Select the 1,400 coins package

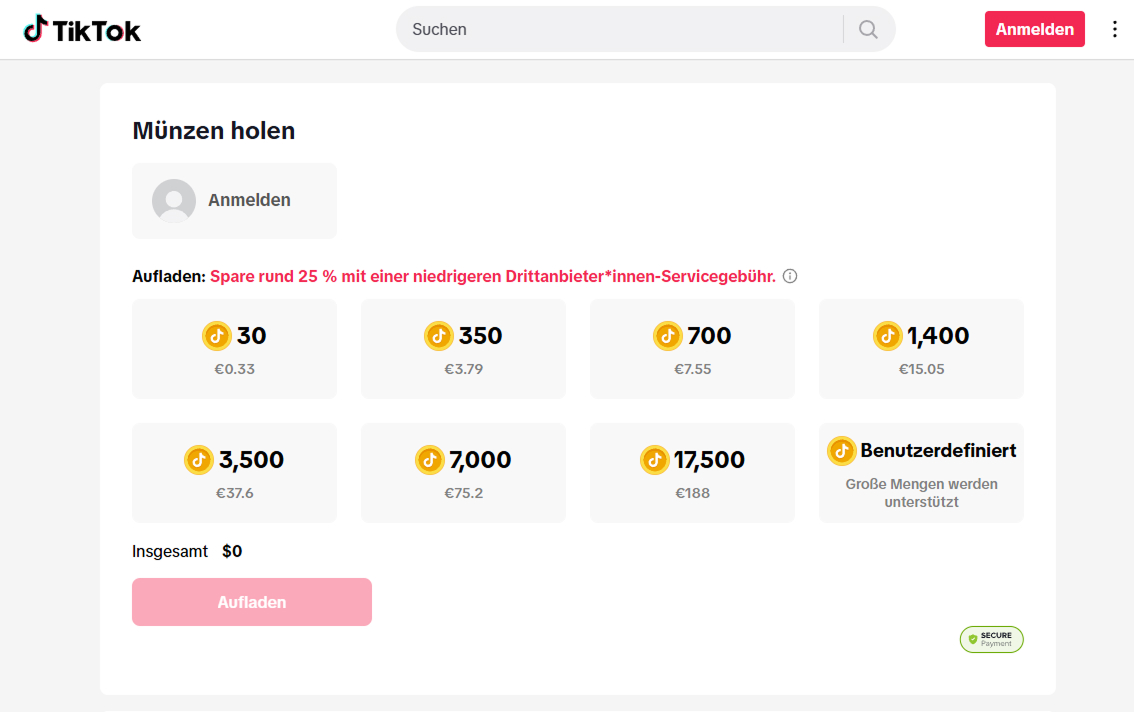pyautogui.click(x=920, y=349)
